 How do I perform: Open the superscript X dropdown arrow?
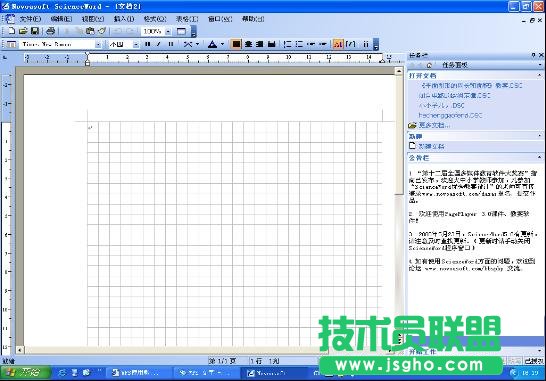pyautogui.click(x=197, y=44)
